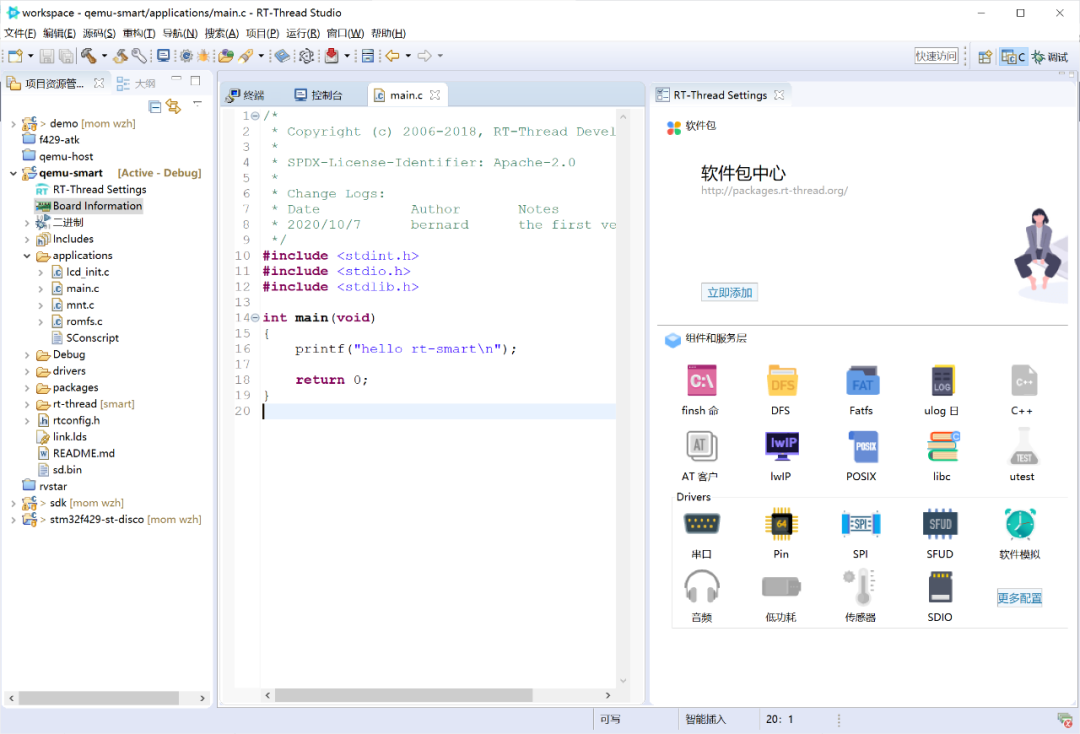
Task: Close the RT-Thread Settings tab
Action: point(779,95)
